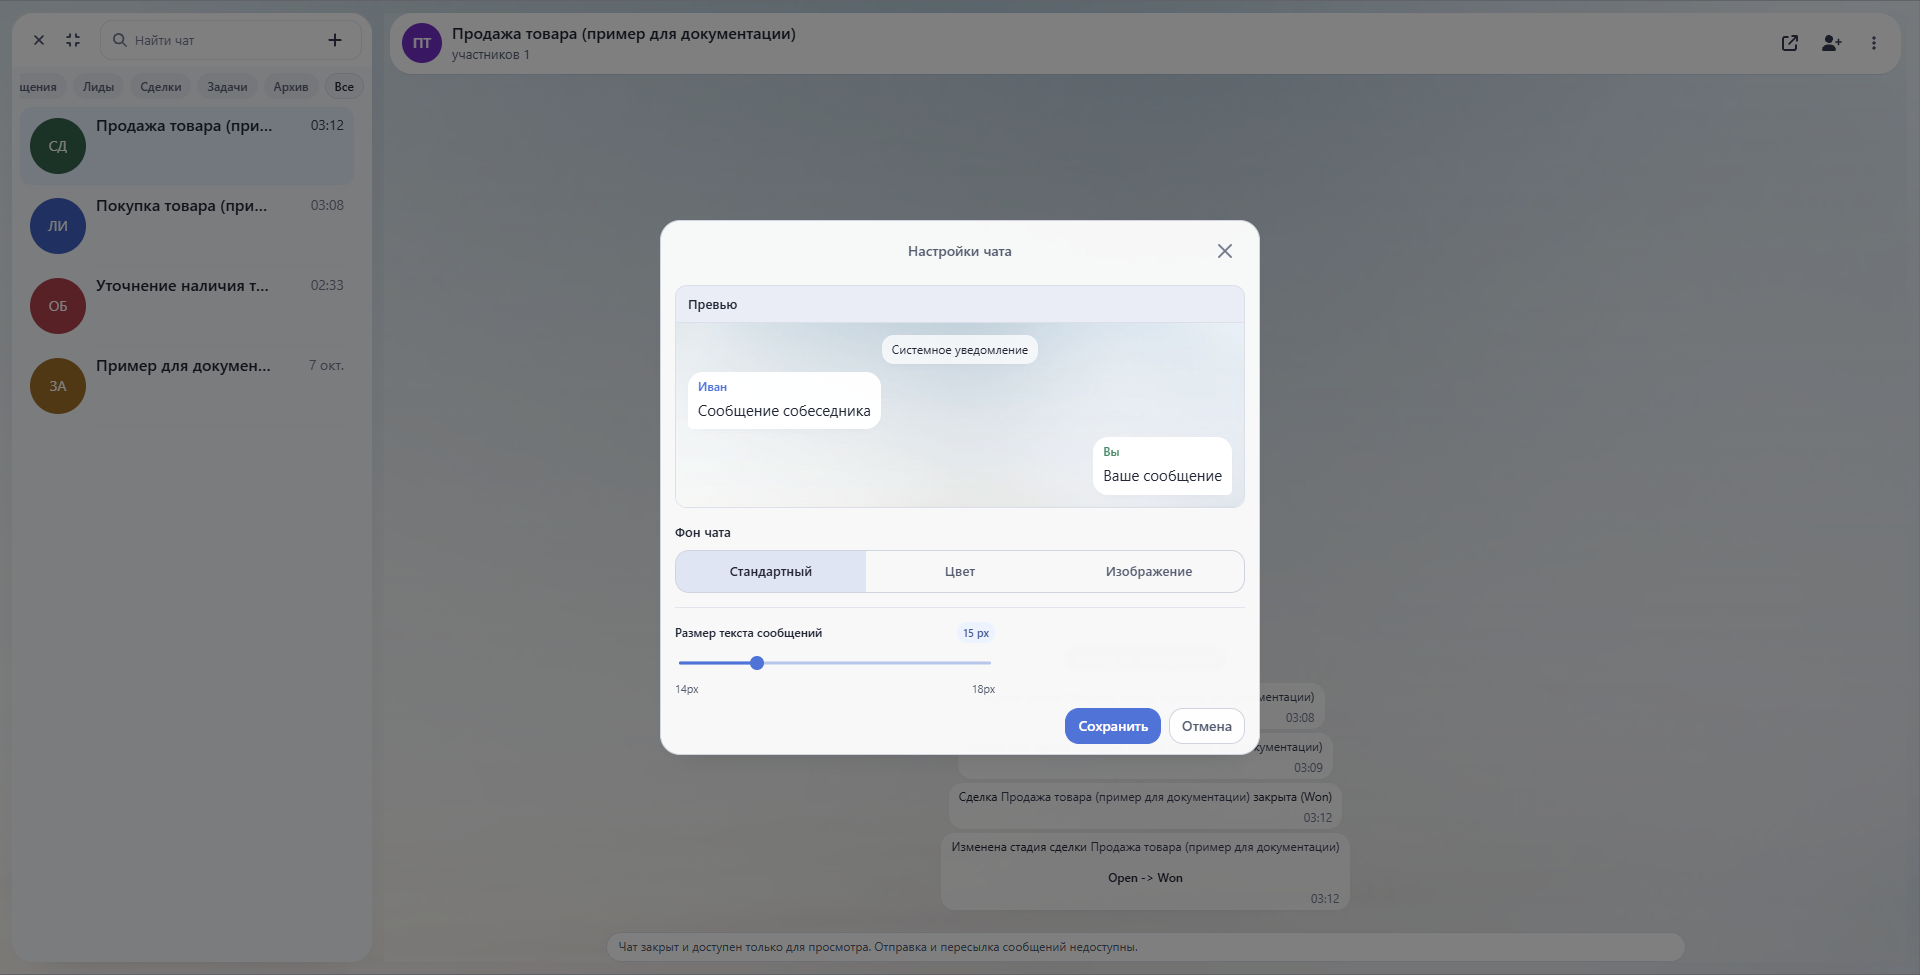Select Цвет chat background option
Screen dimensions: 1920x975
[960, 572]
